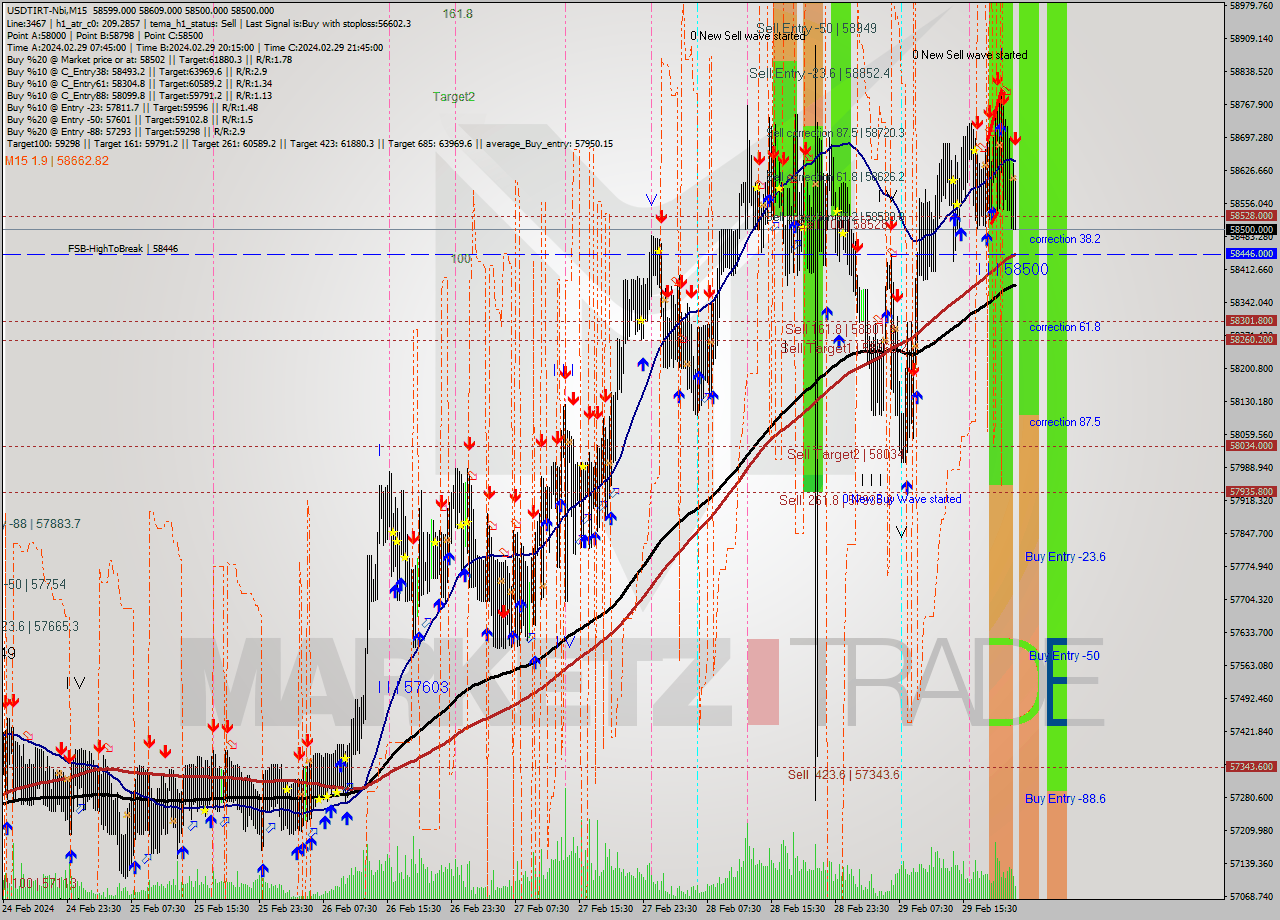Select the '24 Feb 2024' time axis label
Image resolution: width=1280 pixels, height=920 pixels.
coord(29,909)
